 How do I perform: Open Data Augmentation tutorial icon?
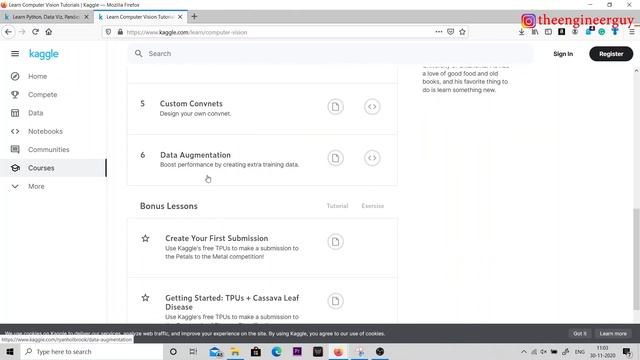[335, 158]
